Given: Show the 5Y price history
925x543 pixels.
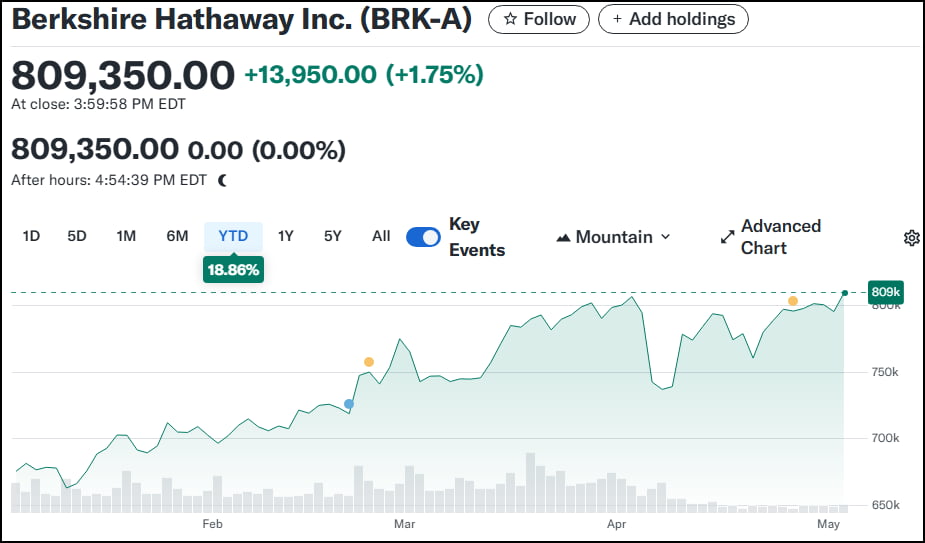Looking at the screenshot, I should (333, 237).
